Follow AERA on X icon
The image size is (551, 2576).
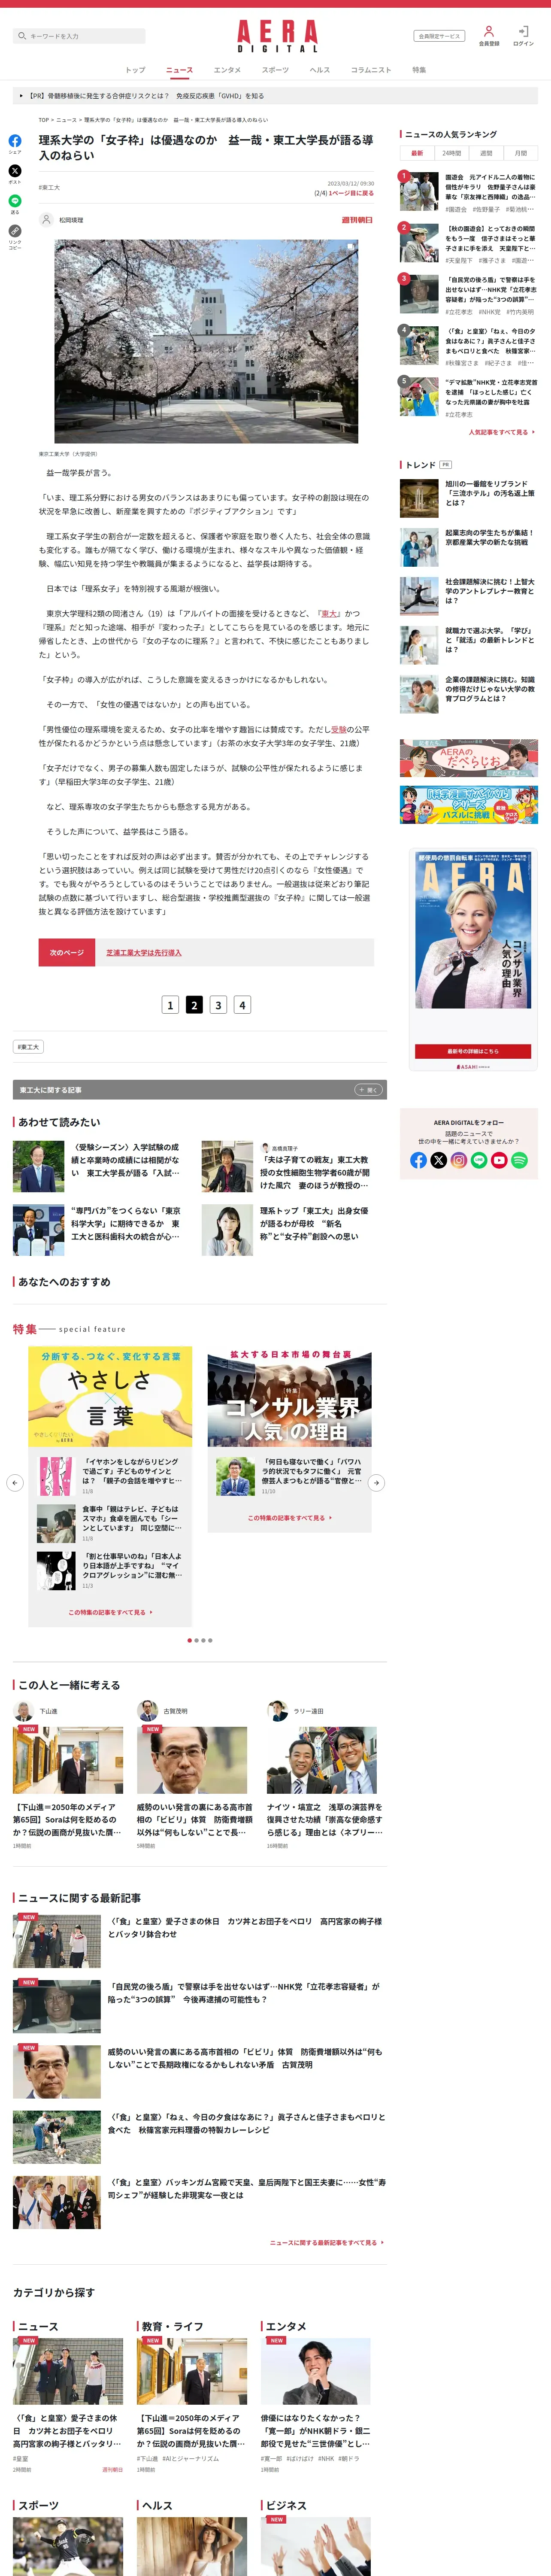click(x=439, y=1160)
